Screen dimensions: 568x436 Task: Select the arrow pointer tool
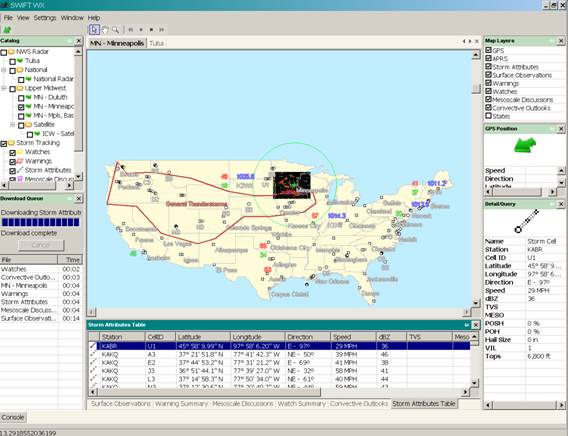pos(94,30)
